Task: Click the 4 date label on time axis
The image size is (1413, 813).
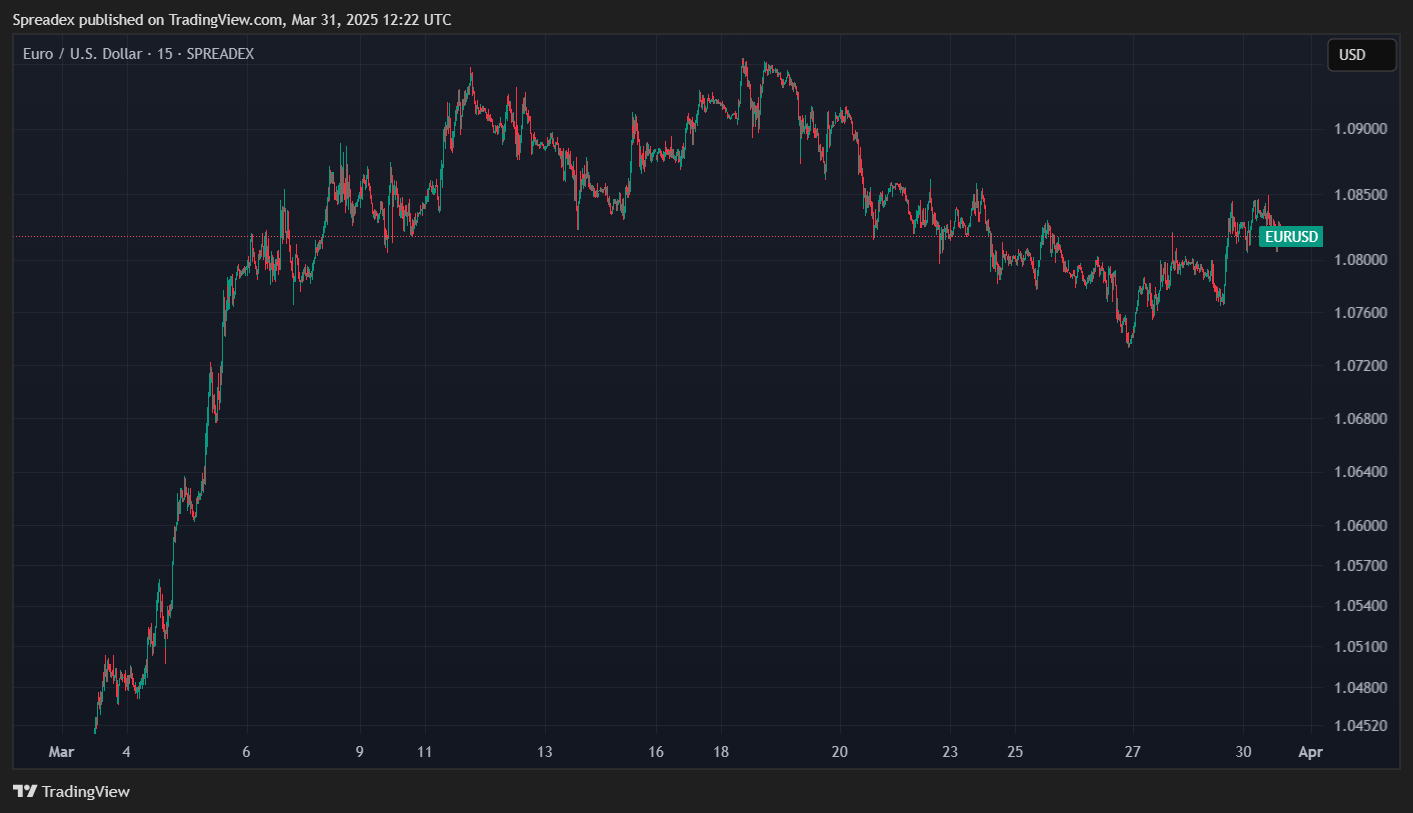Action: [126, 752]
